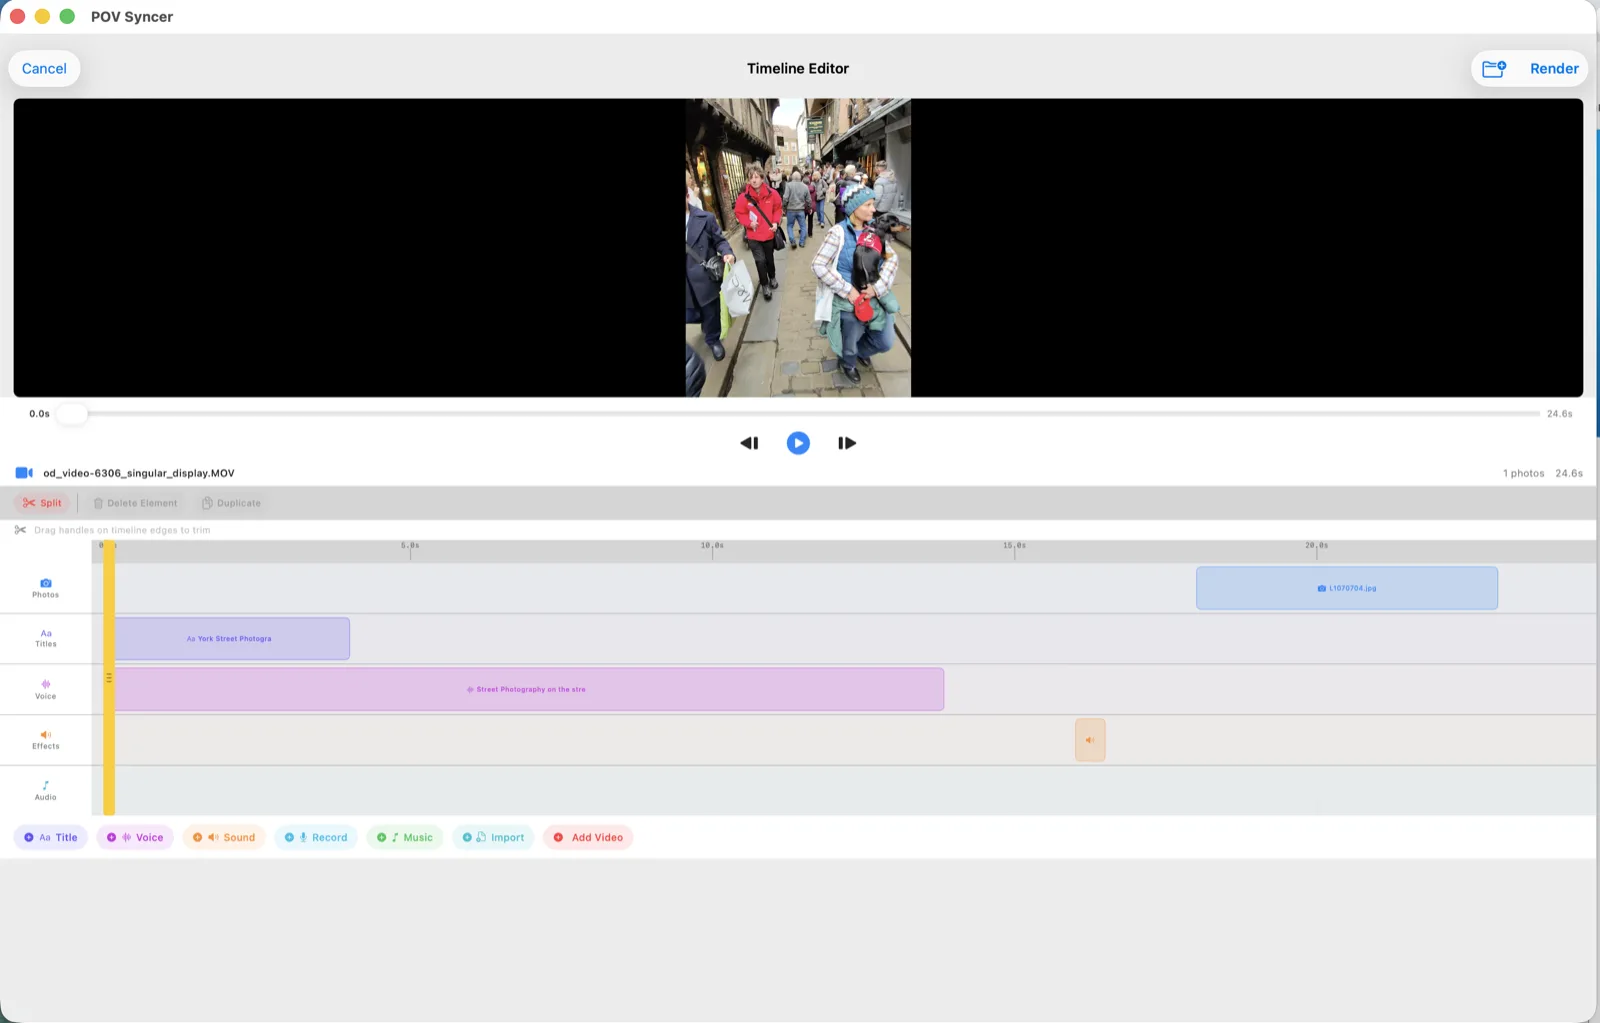
Task: Select the od_video-6306_singular_display.MOV file name
Action: pos(139,473)
